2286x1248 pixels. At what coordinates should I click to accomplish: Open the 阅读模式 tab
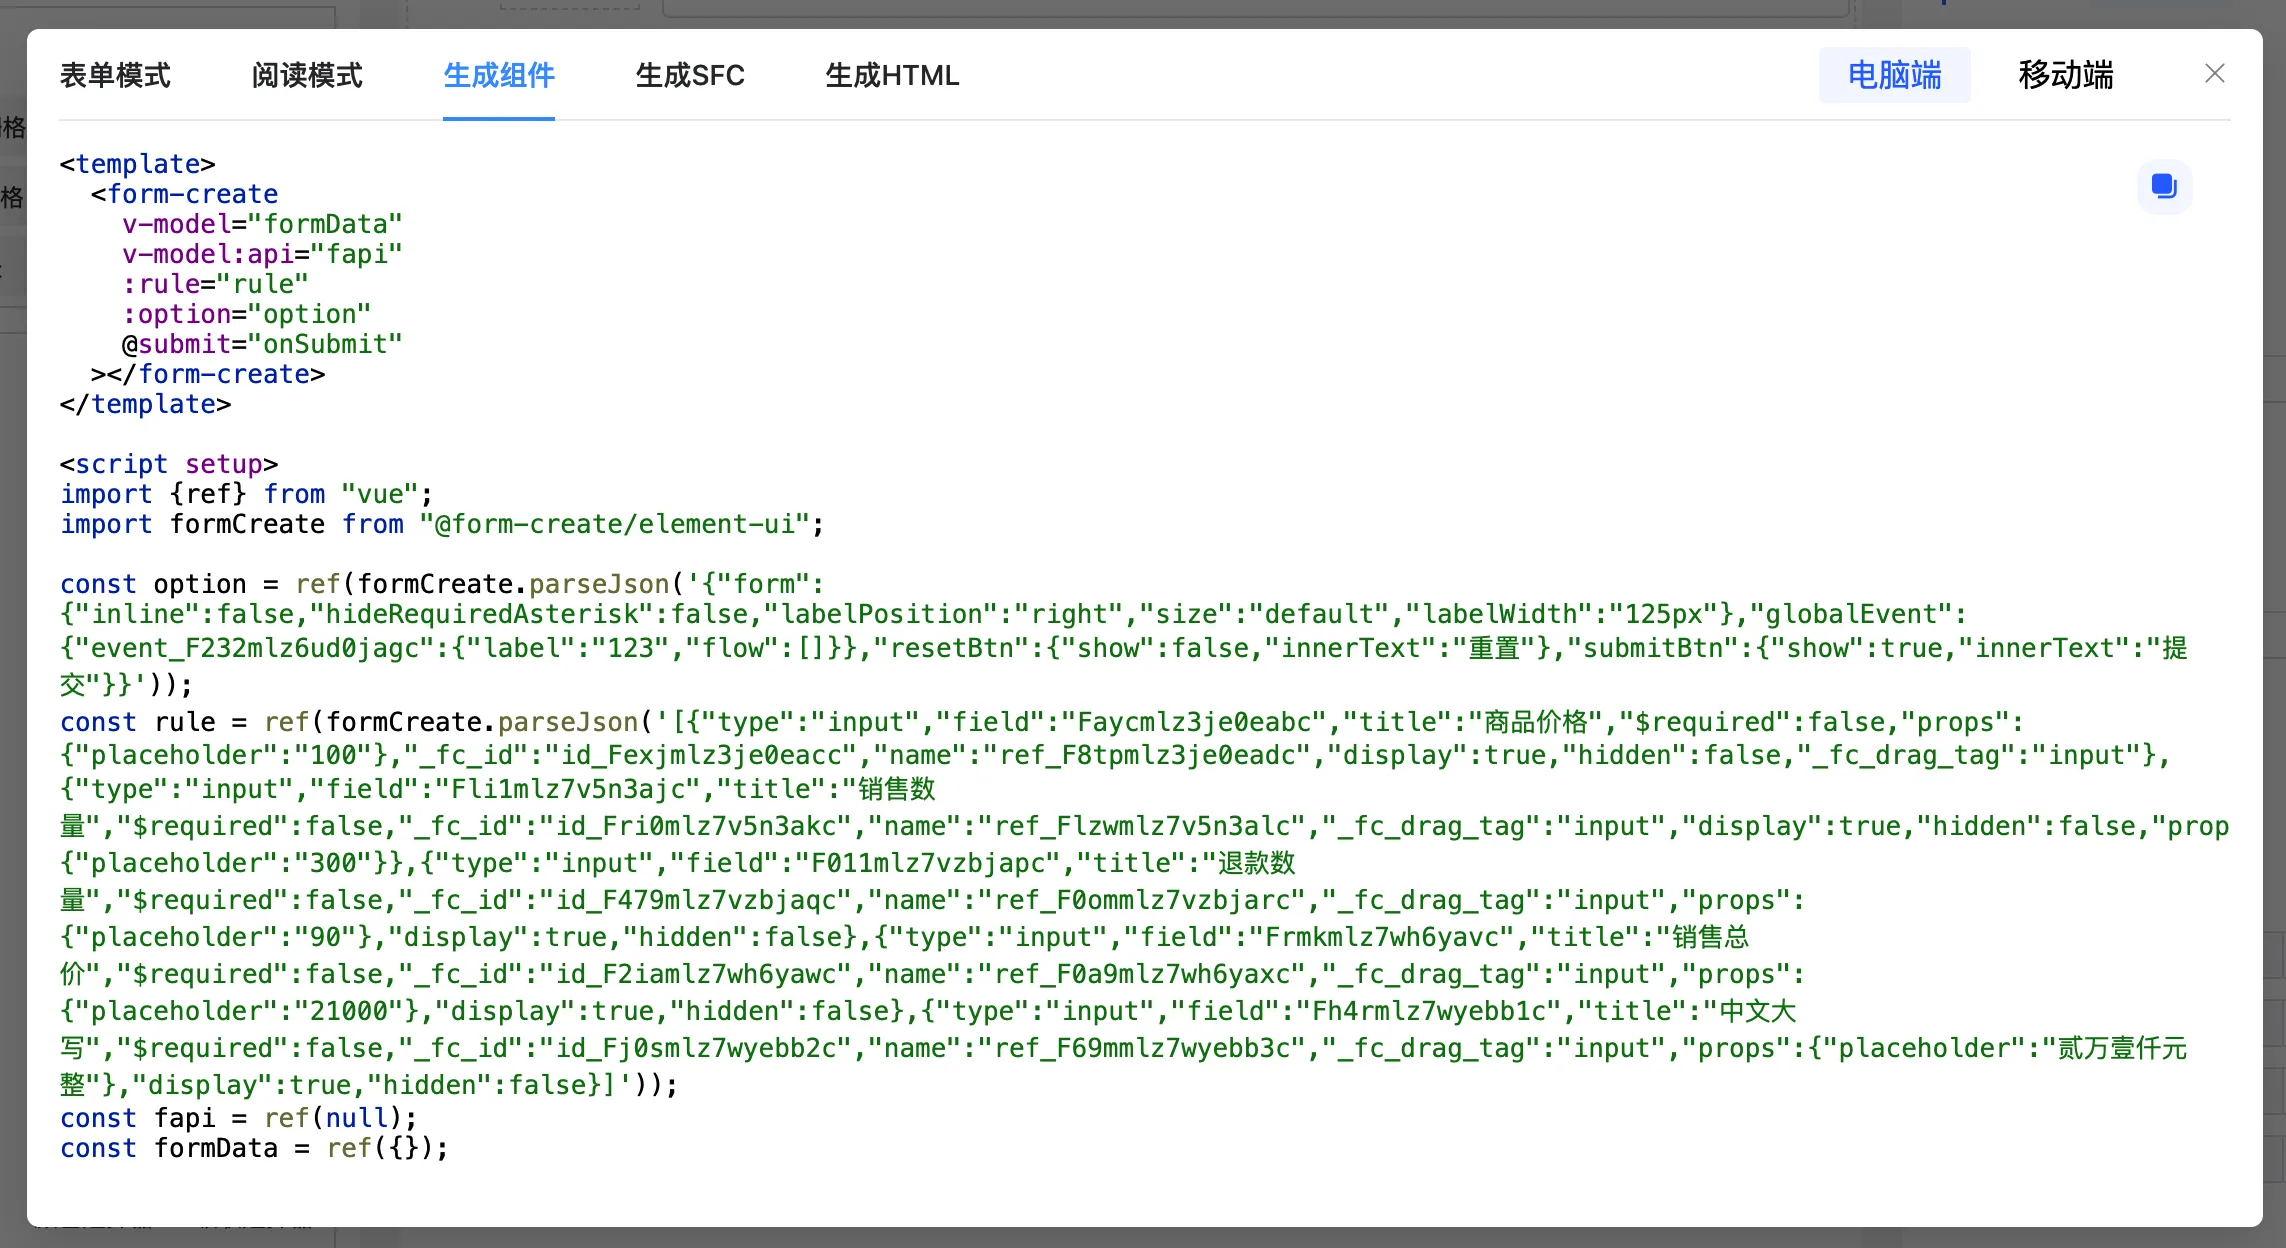(x=307, y=76)
